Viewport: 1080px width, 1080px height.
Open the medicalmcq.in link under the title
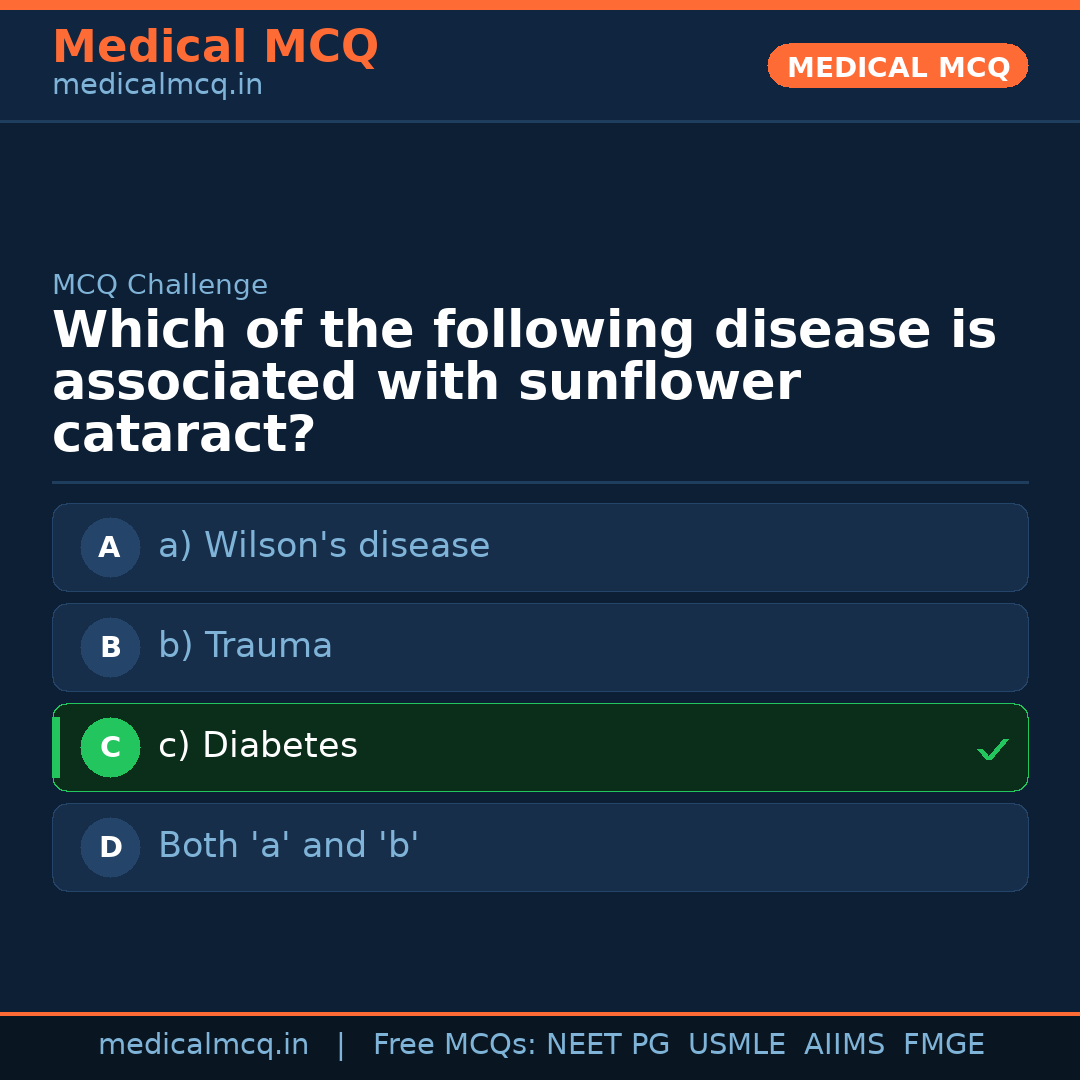click(x=157, y=85)
